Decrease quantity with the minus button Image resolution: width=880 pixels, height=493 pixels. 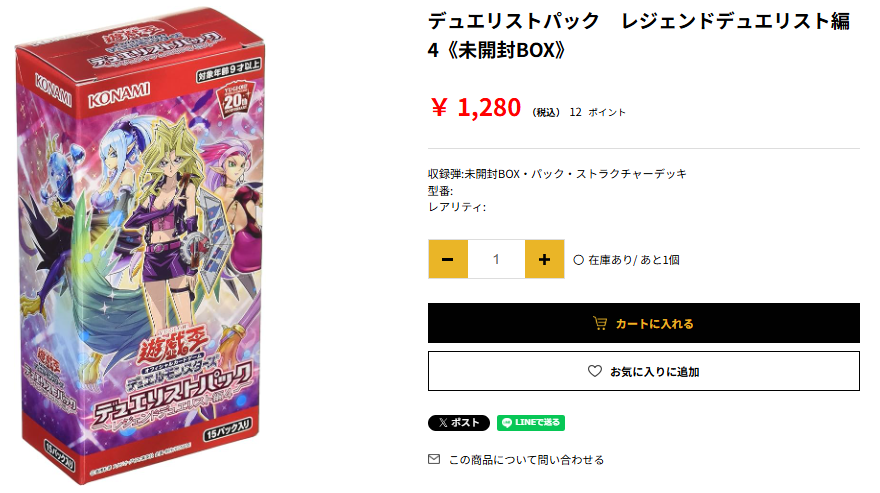click(448, 259)
